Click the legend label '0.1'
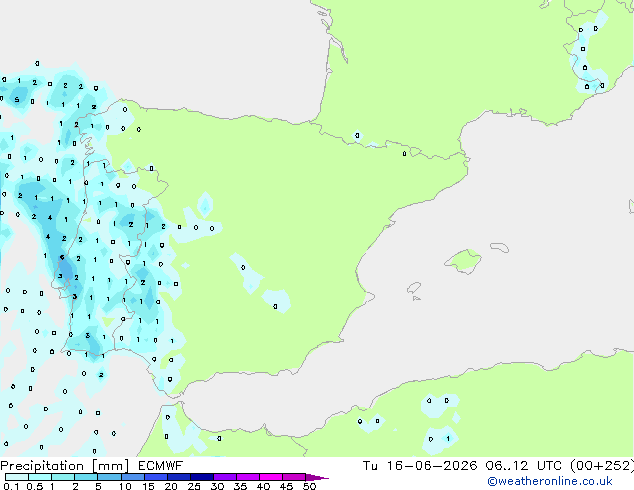 pyautogui.click(x=11, y=486)
